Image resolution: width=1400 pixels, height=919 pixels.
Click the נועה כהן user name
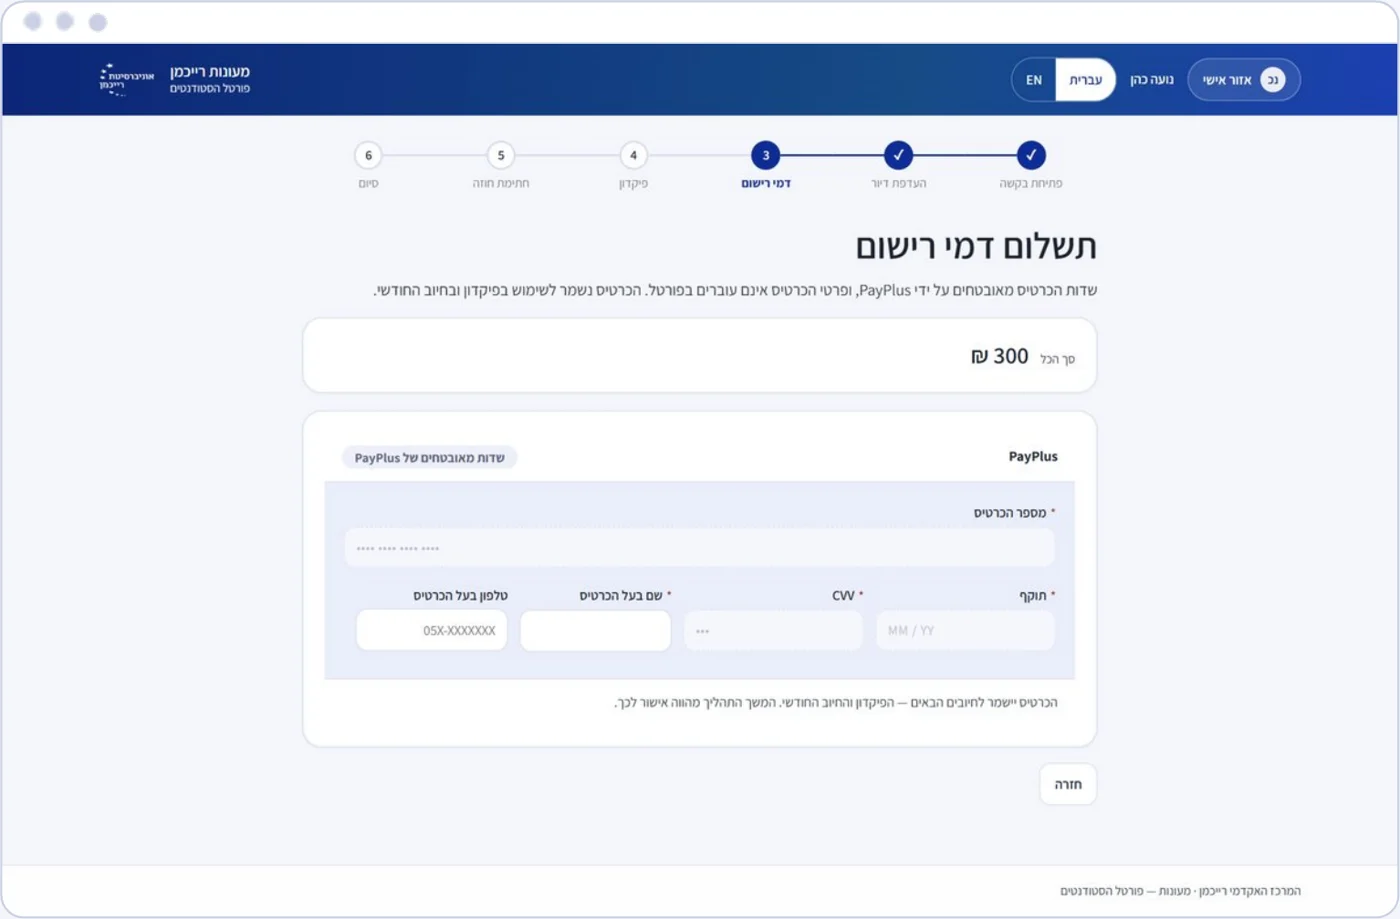1152,80
